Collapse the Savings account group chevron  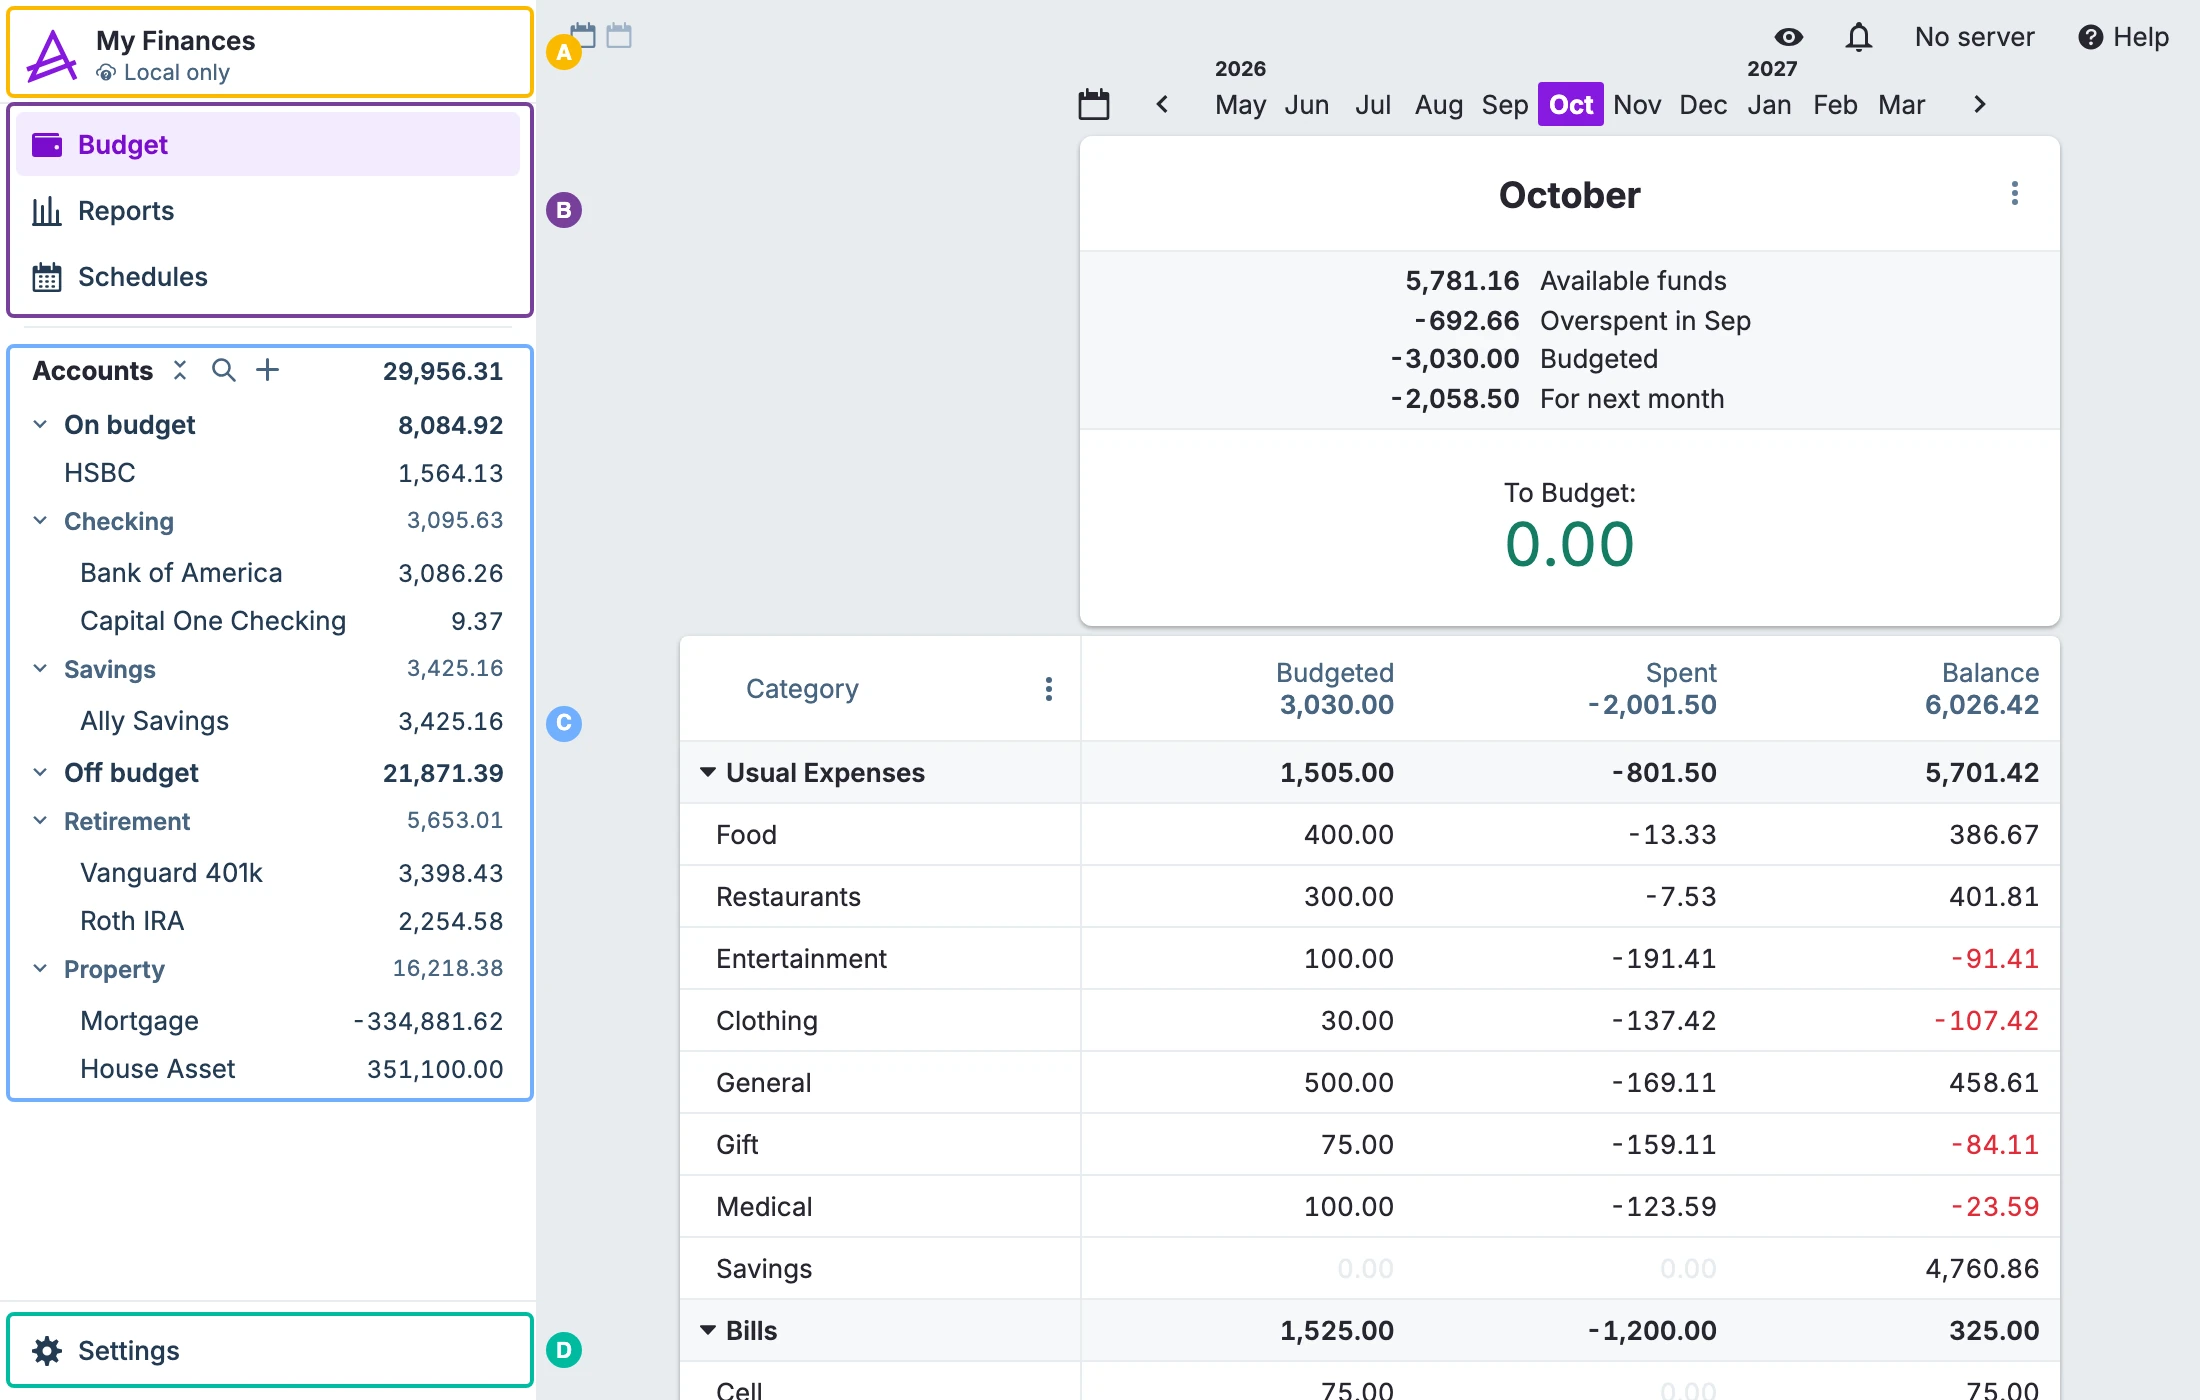tap(40, 668)
